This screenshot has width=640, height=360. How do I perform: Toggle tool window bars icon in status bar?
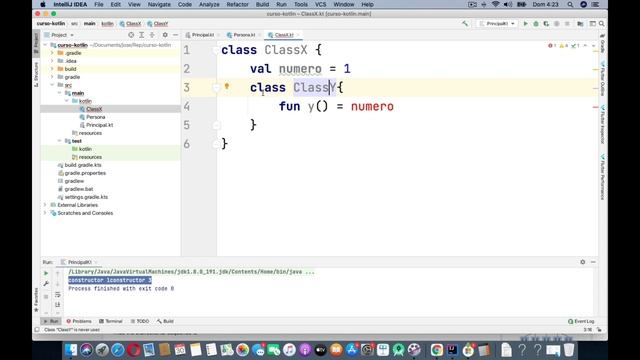click(37, 329)
